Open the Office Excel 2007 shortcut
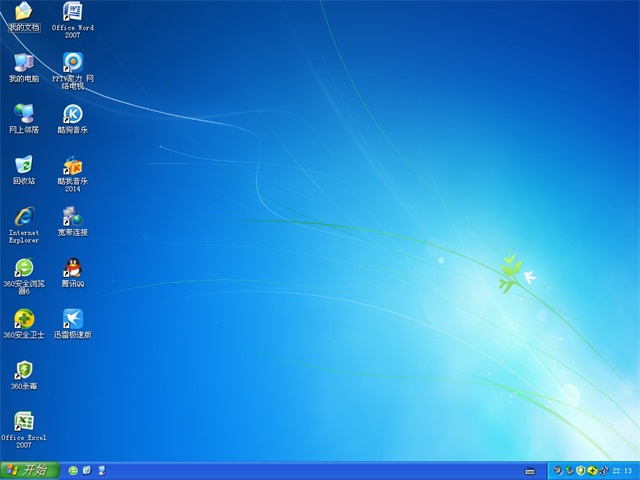The width and height of the screenshot is (640, 480). 24,422
